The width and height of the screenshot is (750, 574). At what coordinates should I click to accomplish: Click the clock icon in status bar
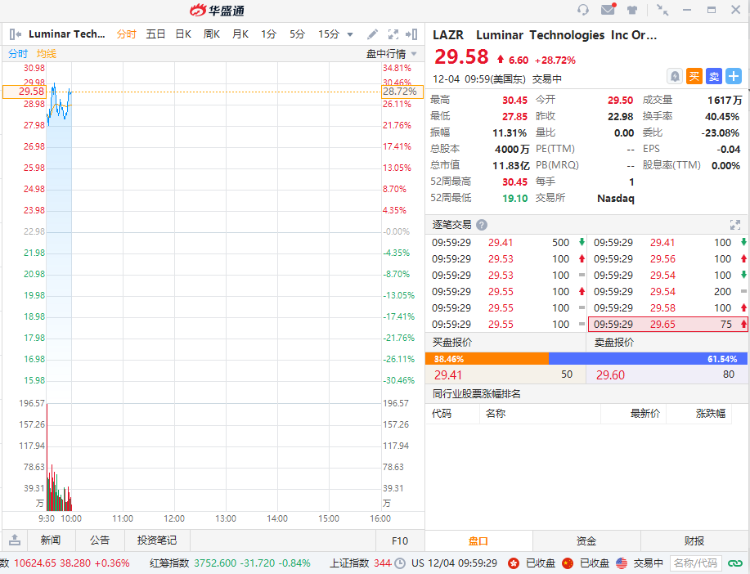(400, 563)
